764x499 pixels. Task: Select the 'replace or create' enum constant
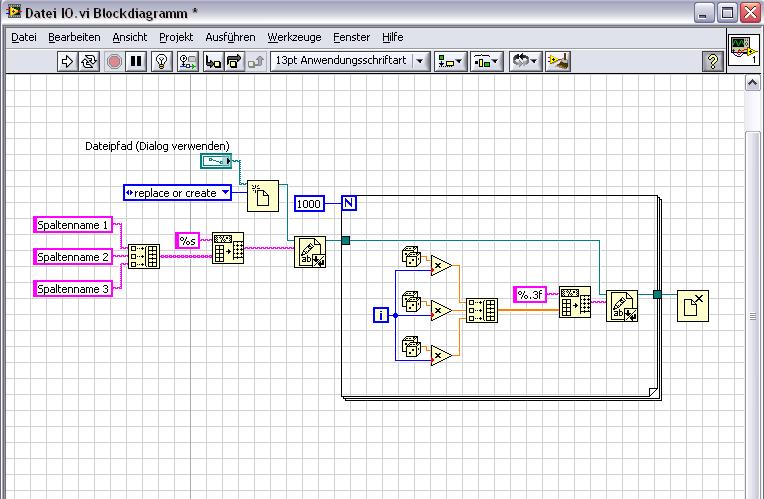[x=177, y=192]
